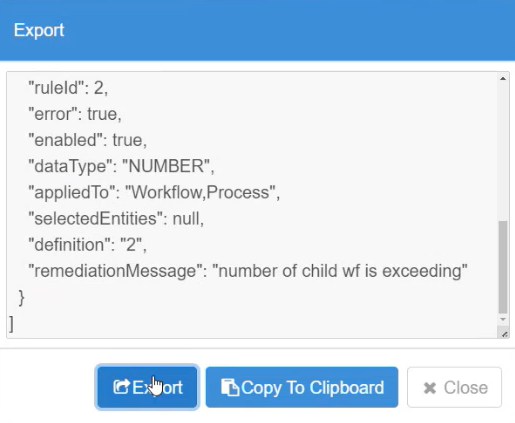Place cursor on the "error": true line
Viewport: 515px width, 423px height.
pos(75,114)
